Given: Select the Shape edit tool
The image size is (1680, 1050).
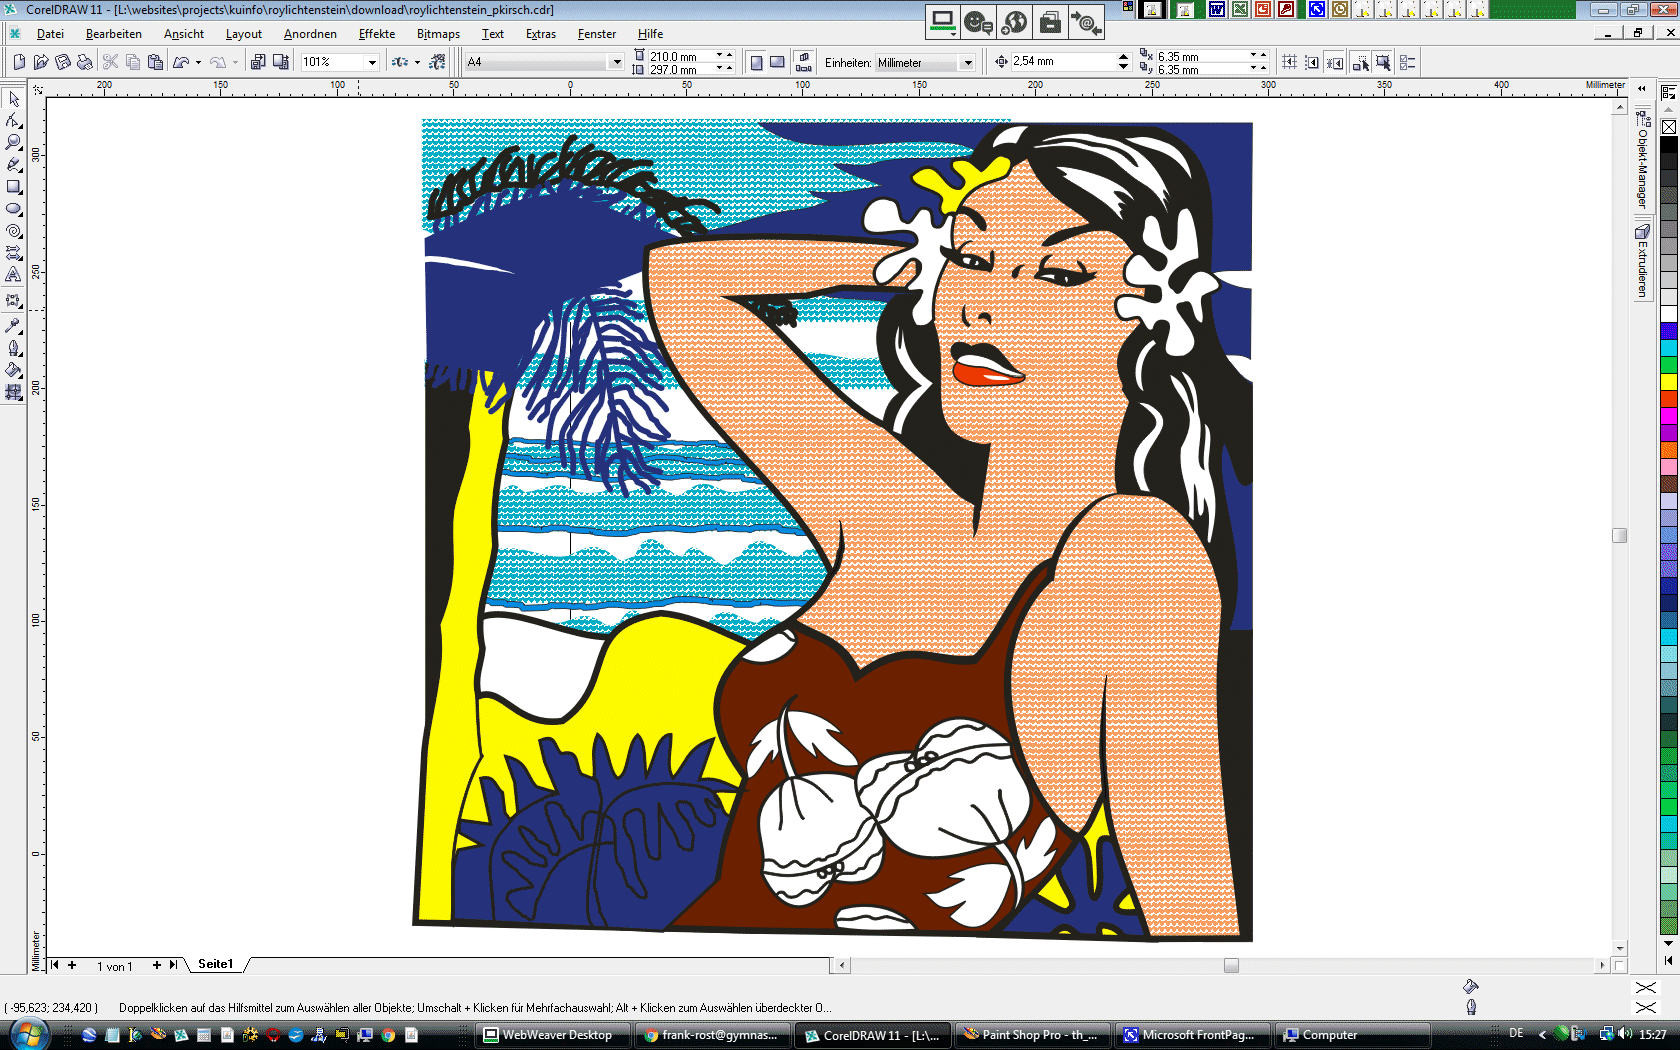Looking at the screenshot, I should click(x=14, y=120).
